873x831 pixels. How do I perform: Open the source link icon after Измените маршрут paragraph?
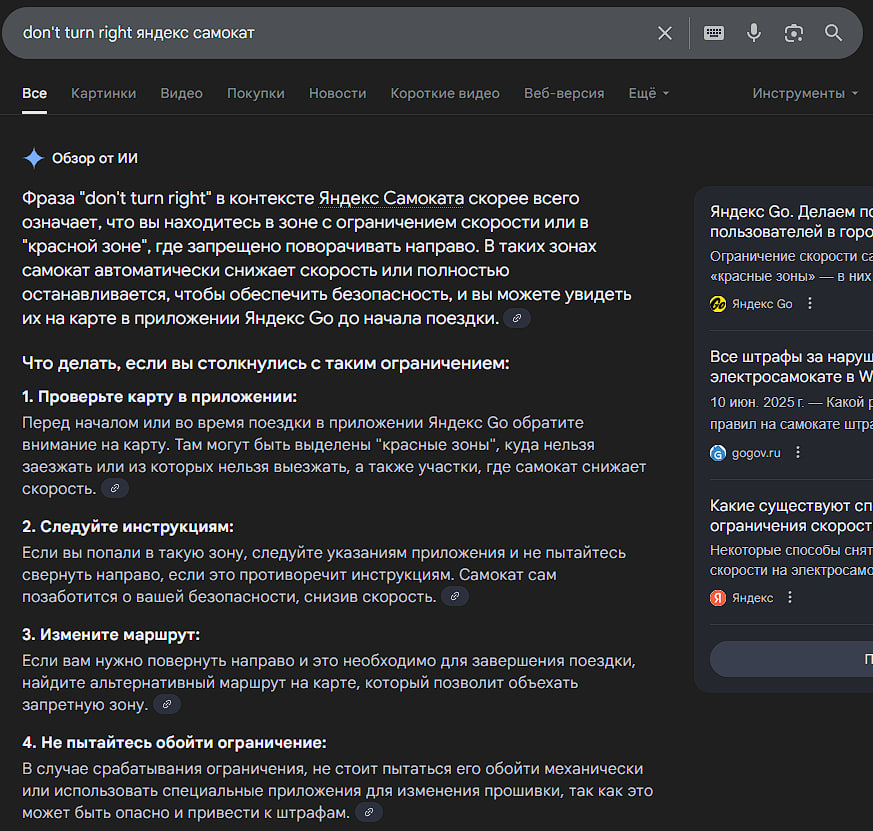tap(166, 704)
